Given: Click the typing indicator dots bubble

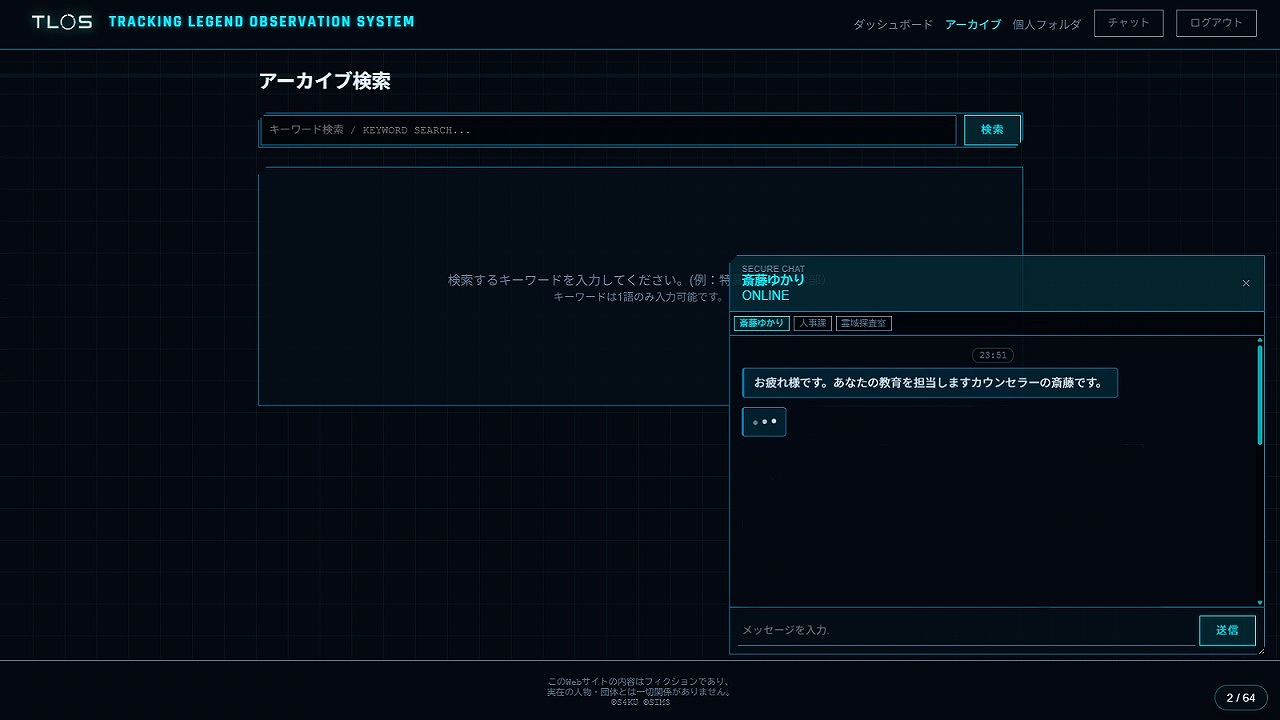Looking at the screenshot, I should 764,422.
